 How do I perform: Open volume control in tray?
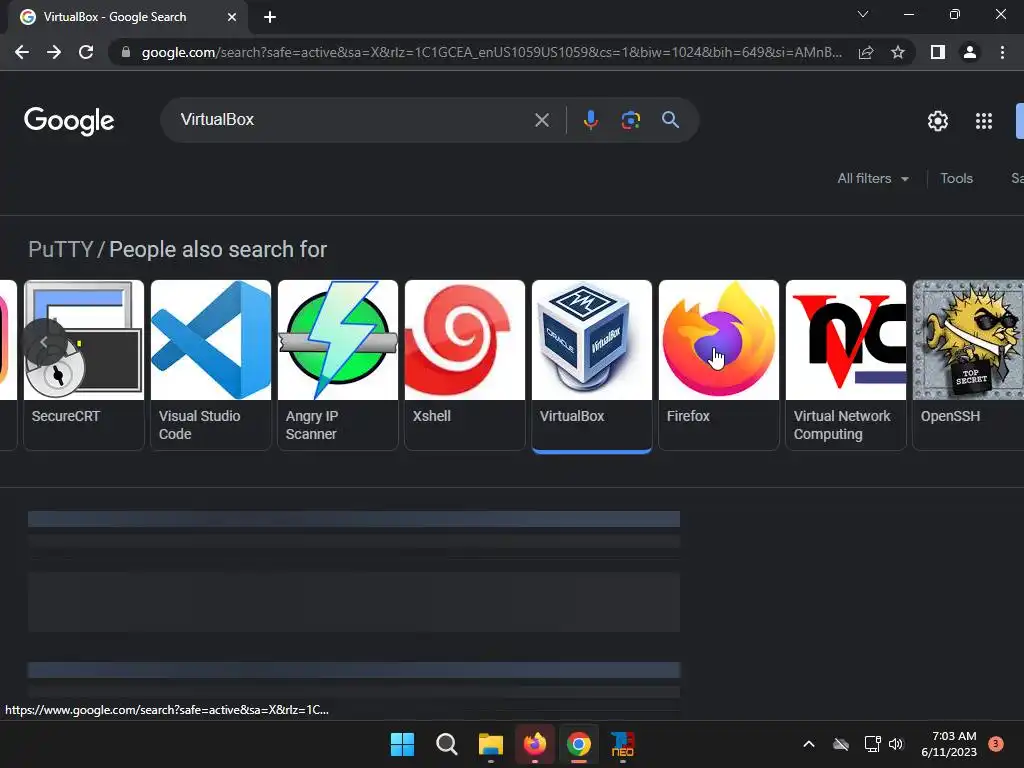pos(896,744)
